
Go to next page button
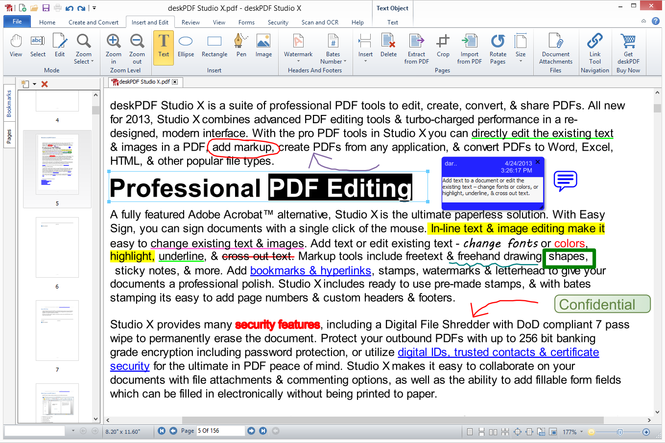coord(251,431)
